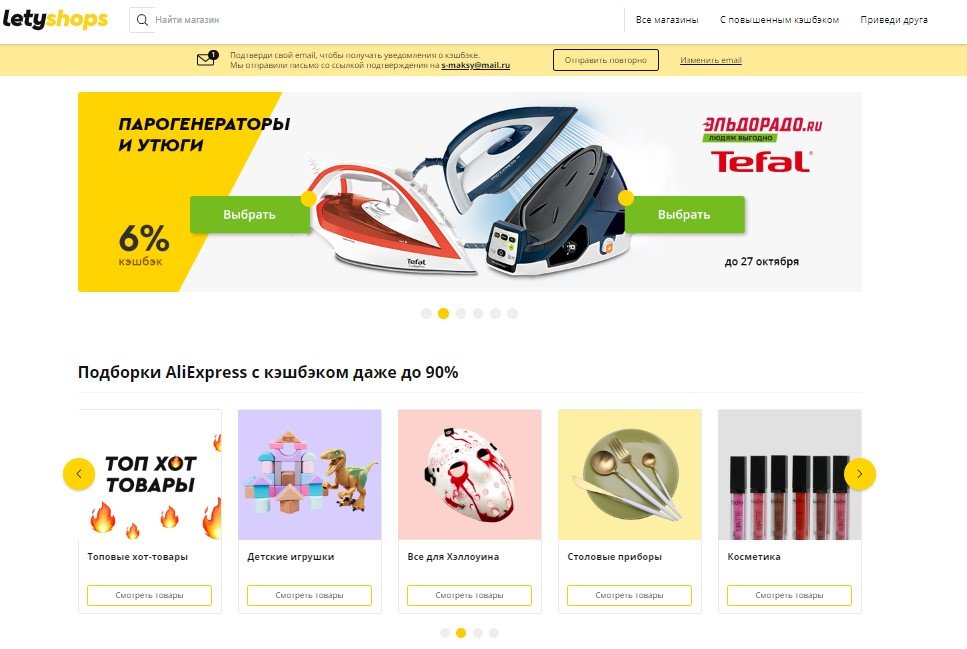Image resolution: width=967 pixels, height=649 pixels.
Task: Open the Все магазины menu item
Action: (667, 20)
